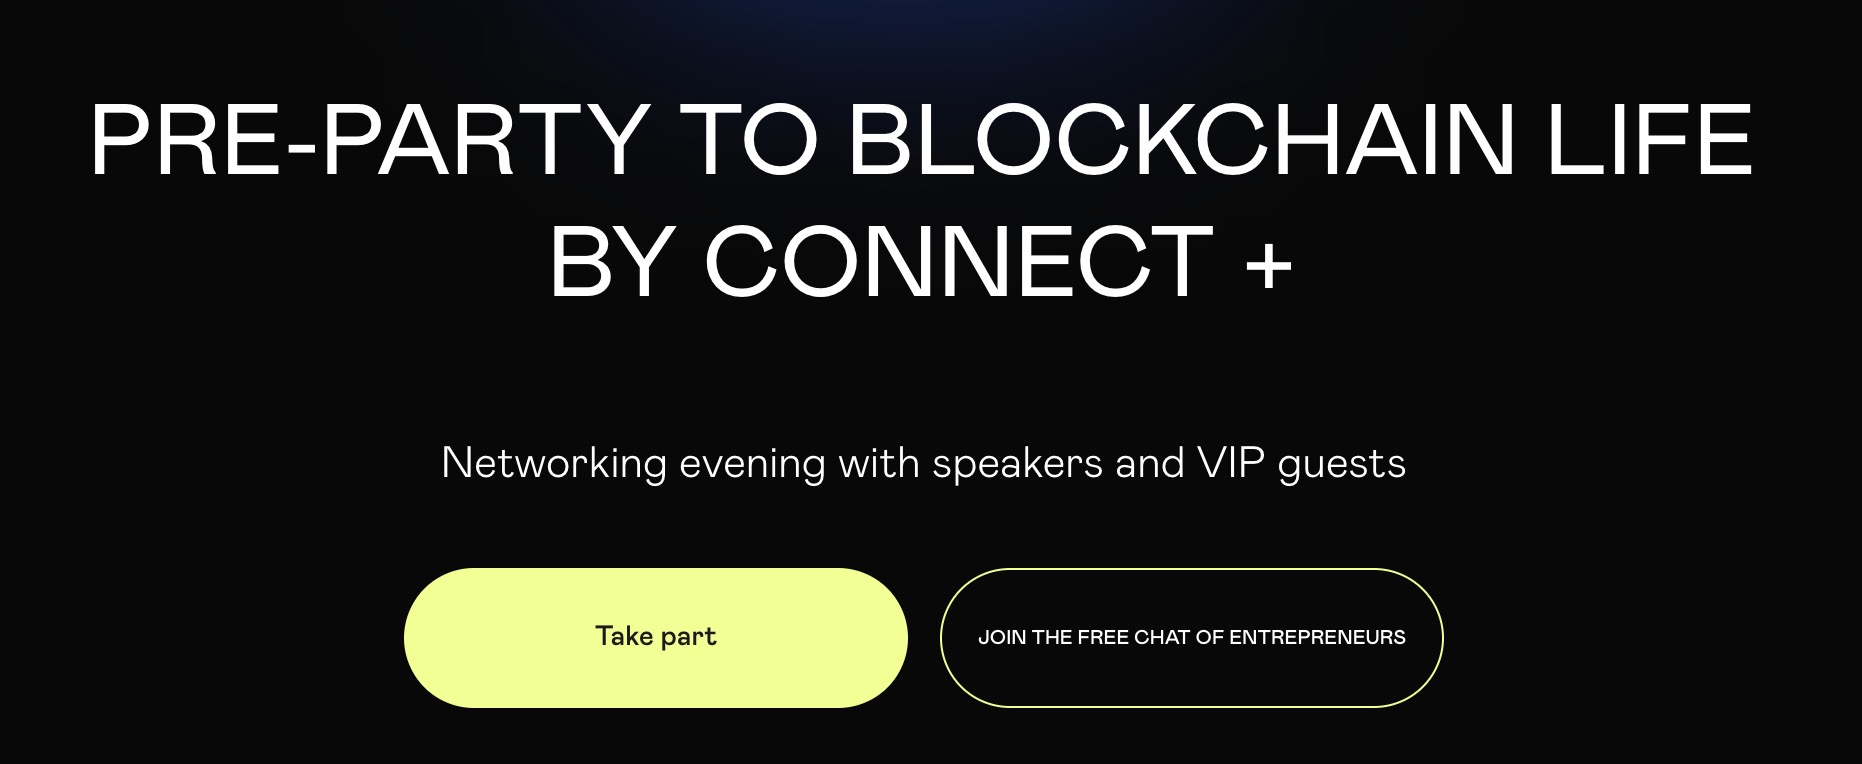1862x764 pixels.
Task: Select the word LIFE in the heading
Action: point(1649,141)
